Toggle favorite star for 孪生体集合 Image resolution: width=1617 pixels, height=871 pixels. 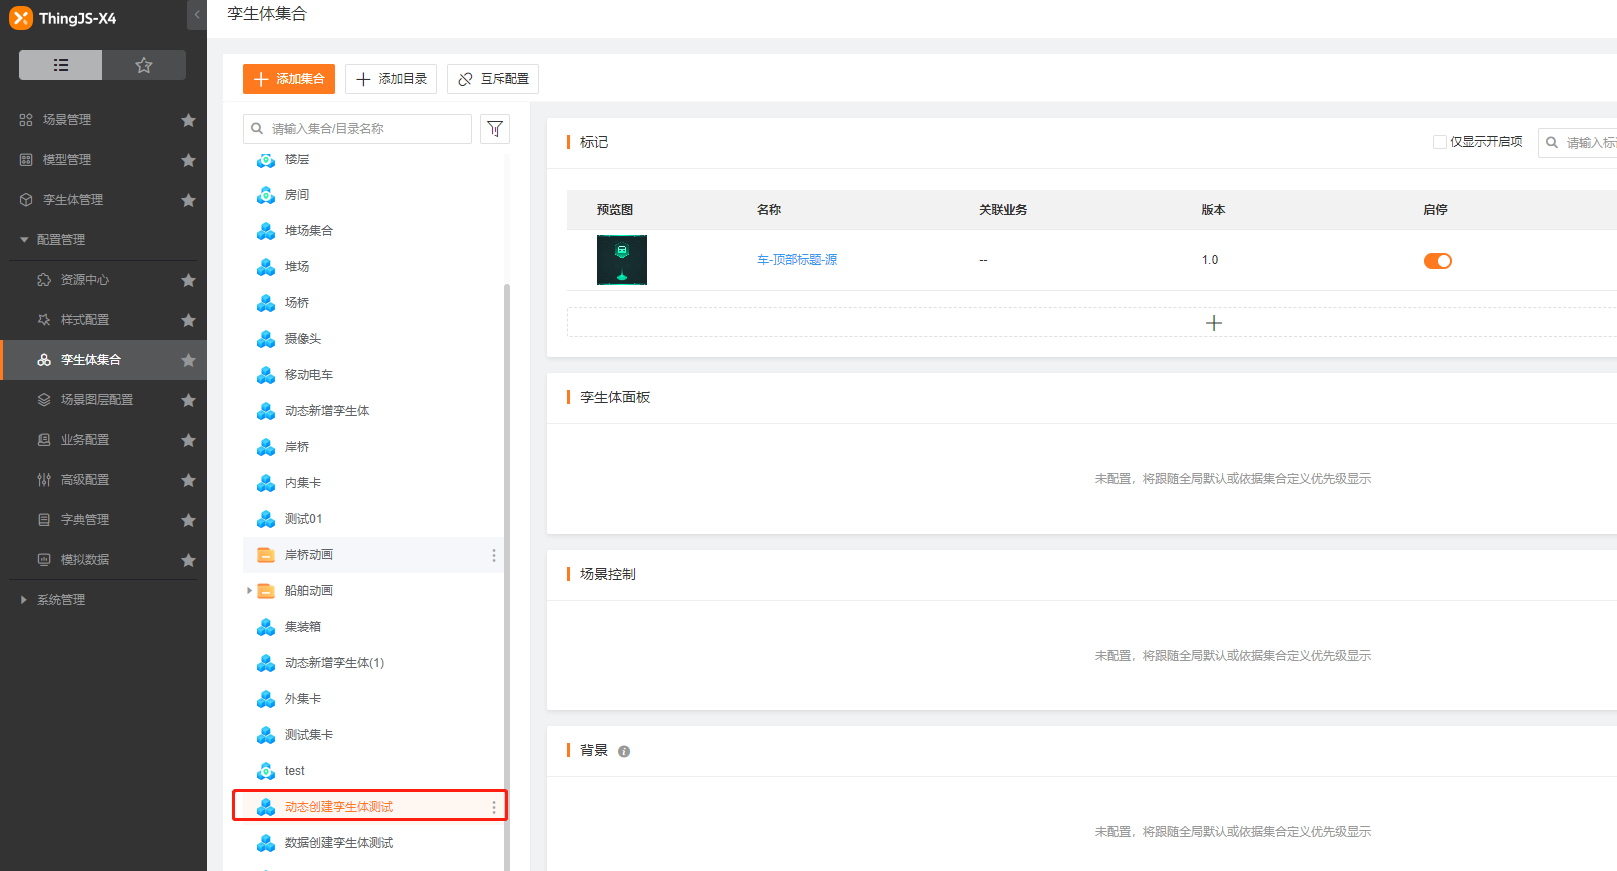(188, 360)
